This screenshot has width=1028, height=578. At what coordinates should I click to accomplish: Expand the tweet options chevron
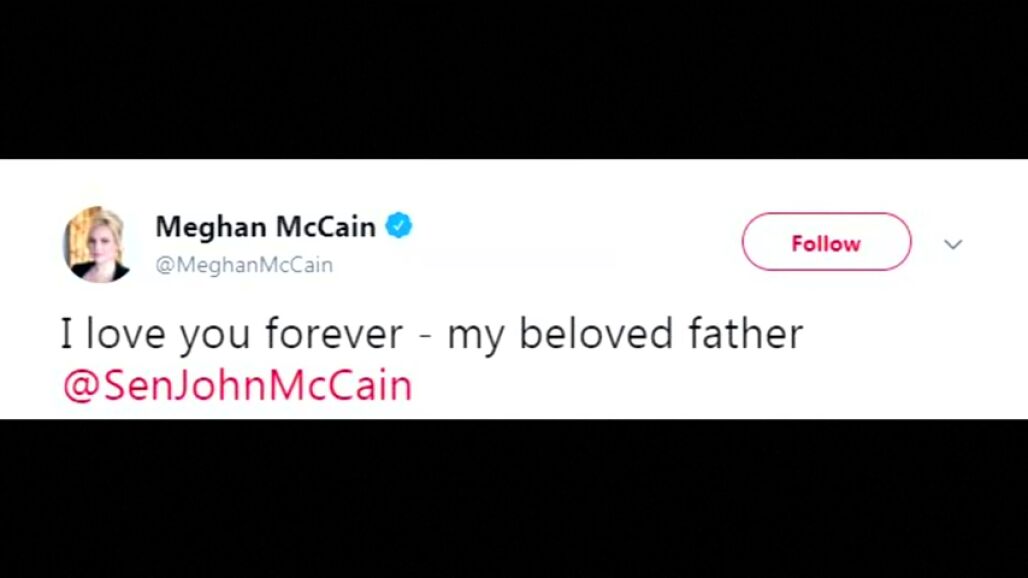[x=953, y=244]
